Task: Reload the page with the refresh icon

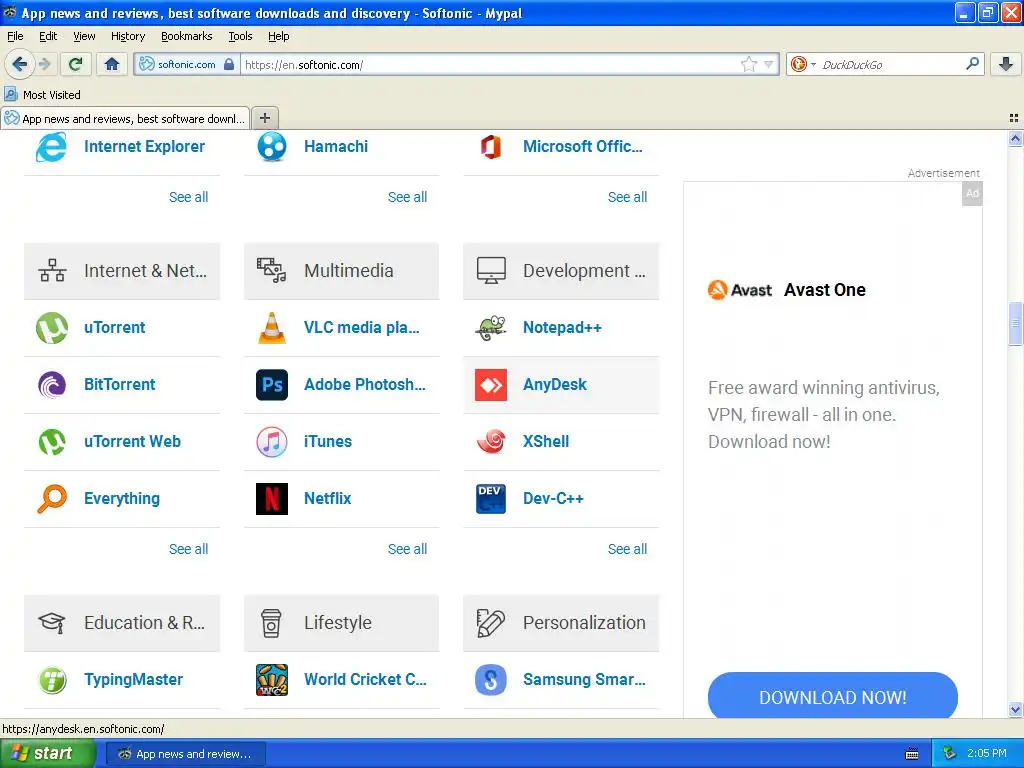Action: click(75, 64)
